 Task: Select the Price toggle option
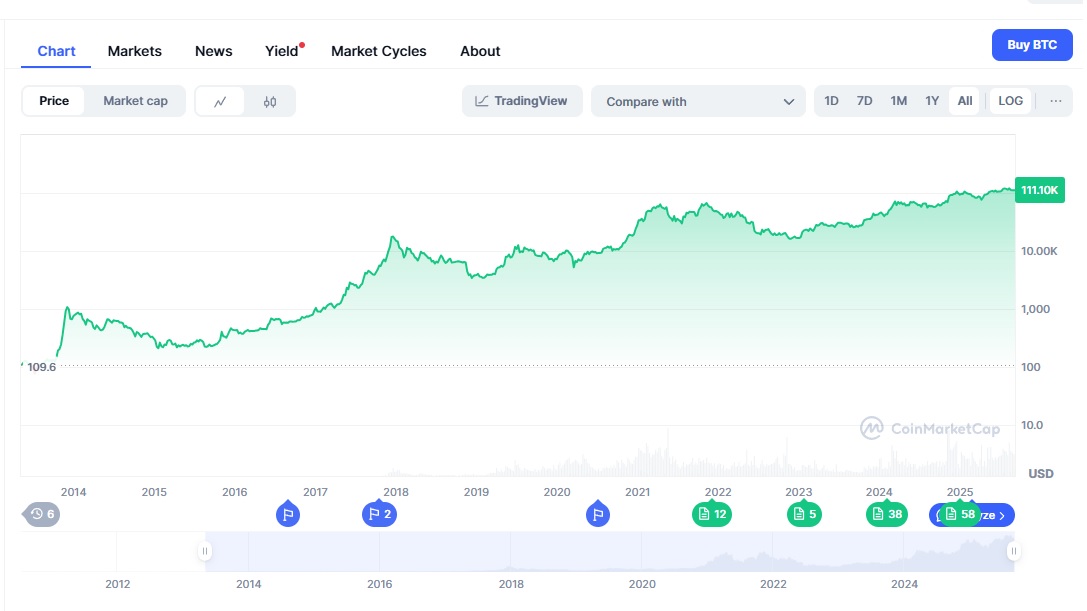54,101
